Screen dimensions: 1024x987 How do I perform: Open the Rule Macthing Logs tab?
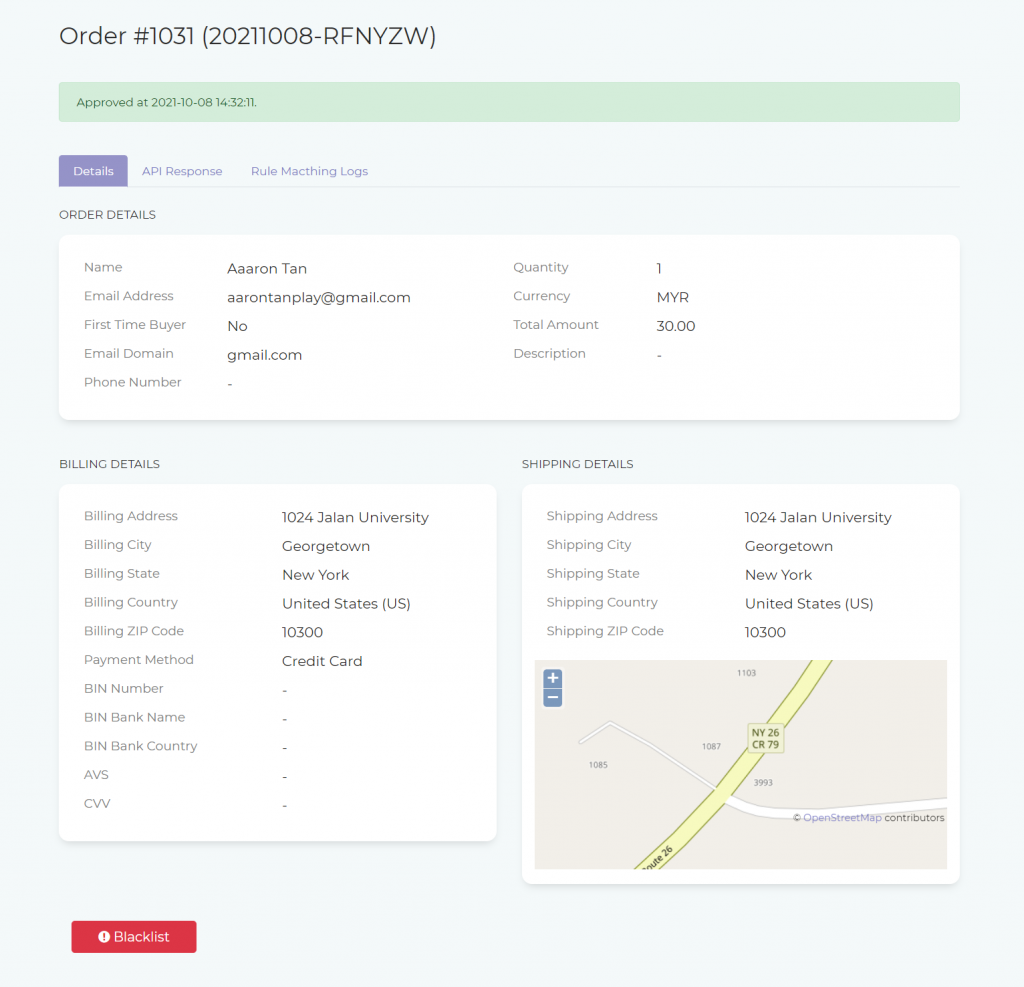(x=309, y=171)
